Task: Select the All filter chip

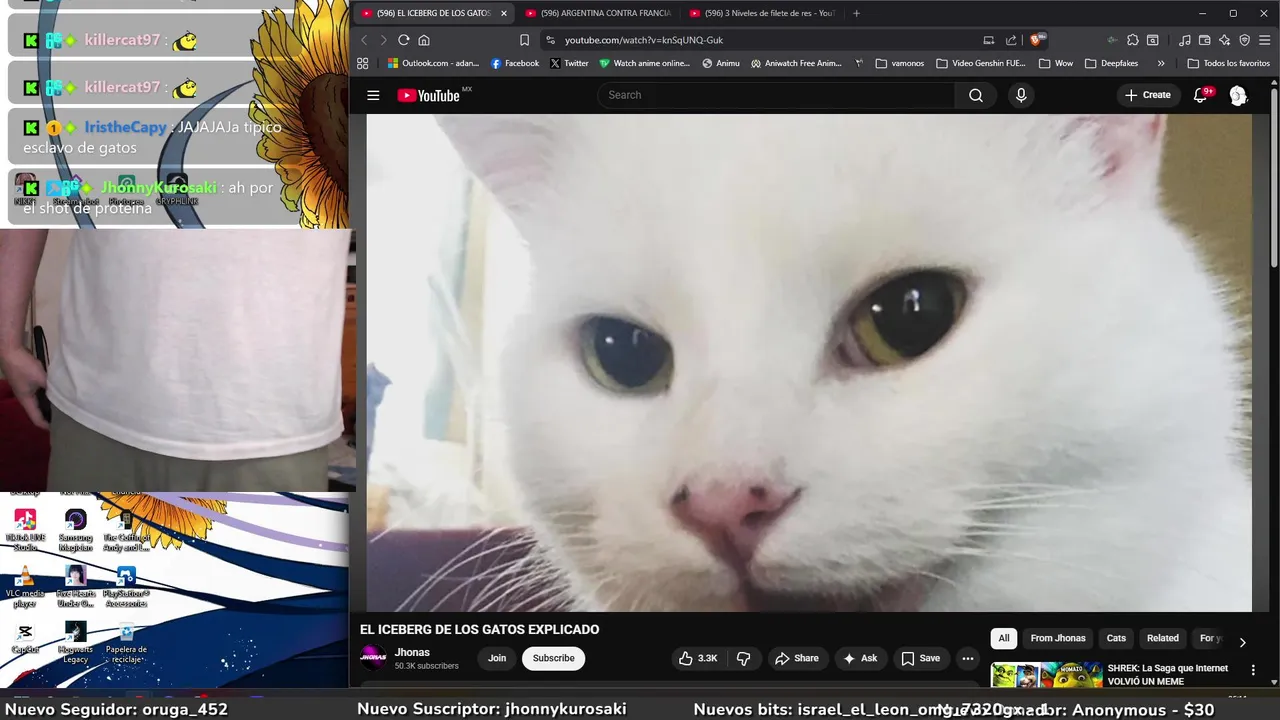Action: point(1004,638)
